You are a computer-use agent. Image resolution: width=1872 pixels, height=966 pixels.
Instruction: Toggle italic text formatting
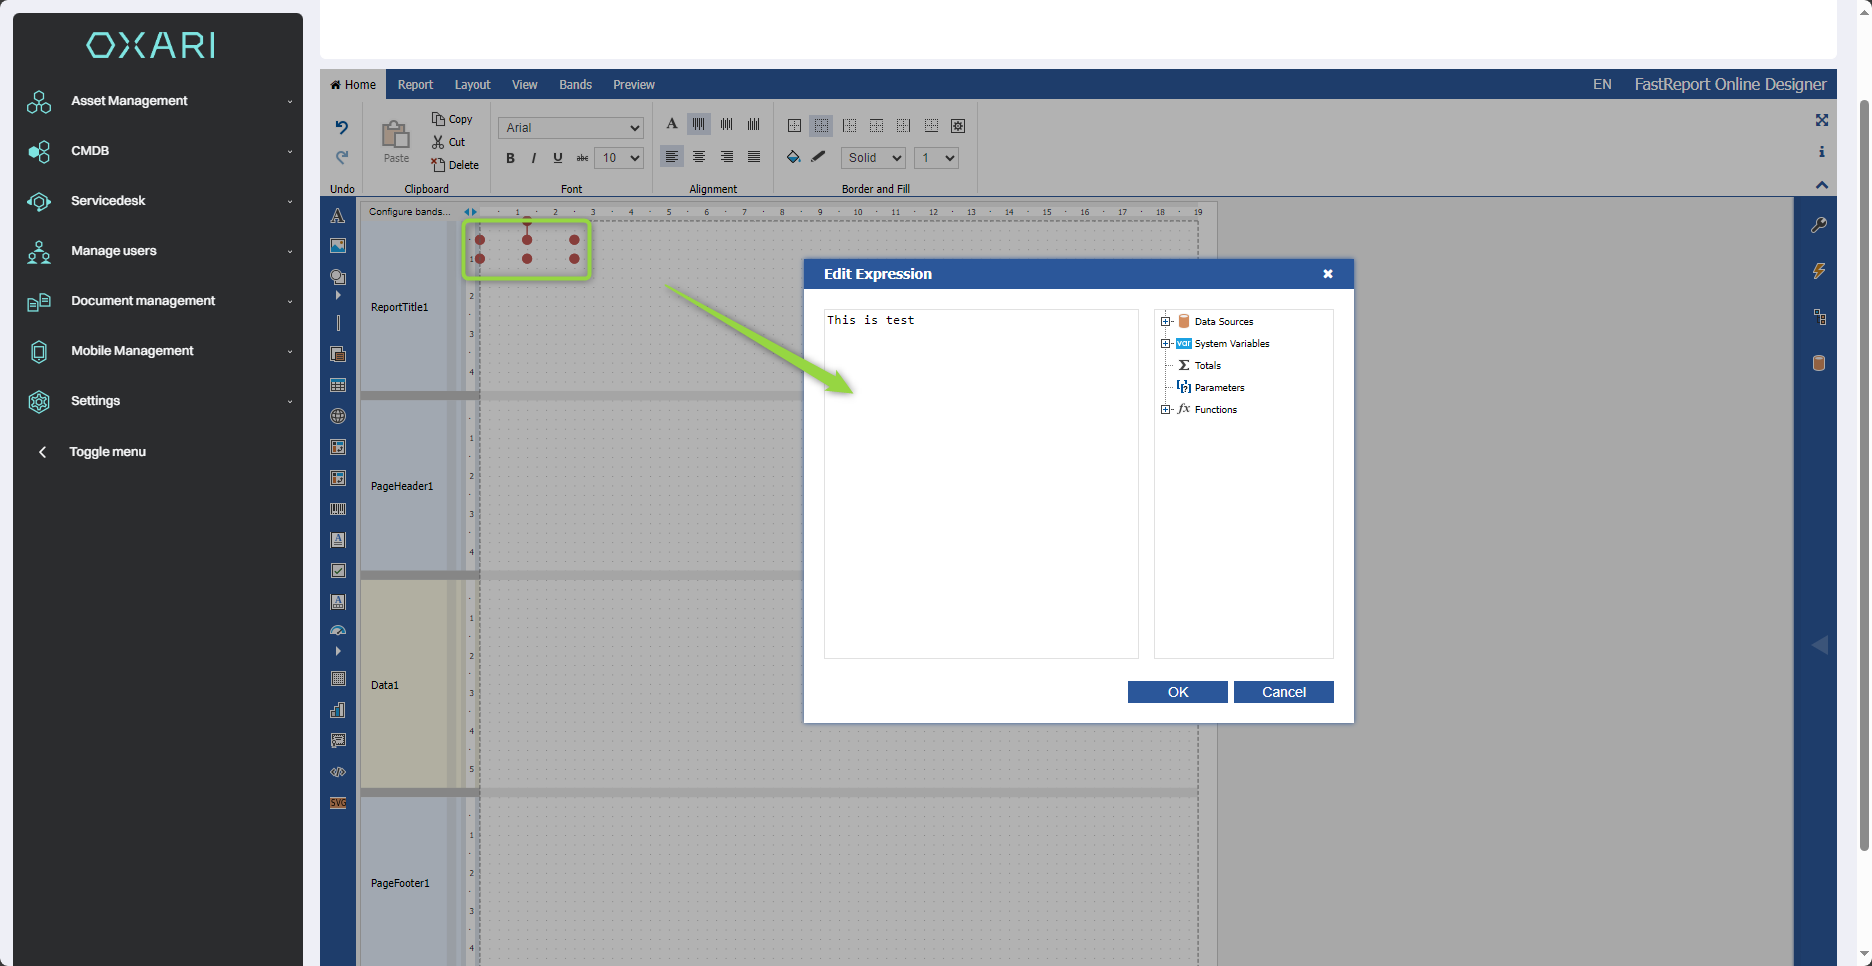pyautogui.click(x=534, y=158)
